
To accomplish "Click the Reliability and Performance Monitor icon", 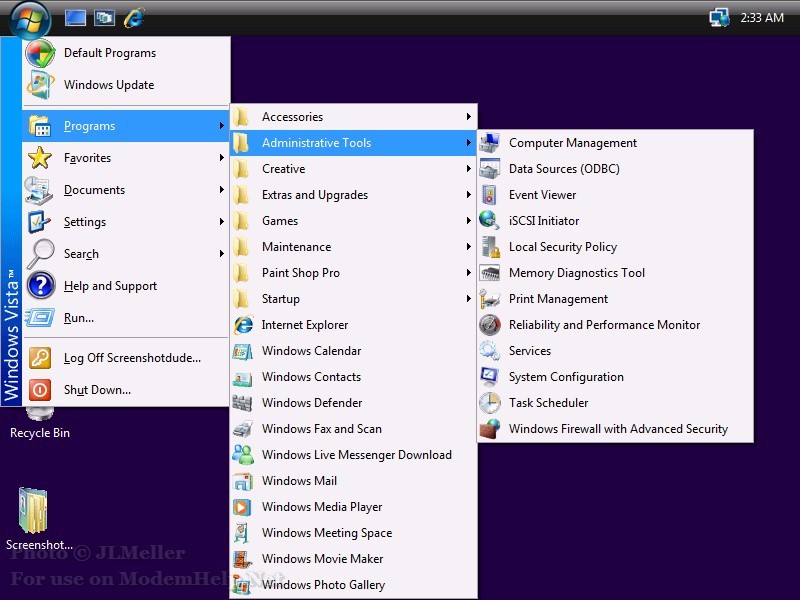I will 489,325.
